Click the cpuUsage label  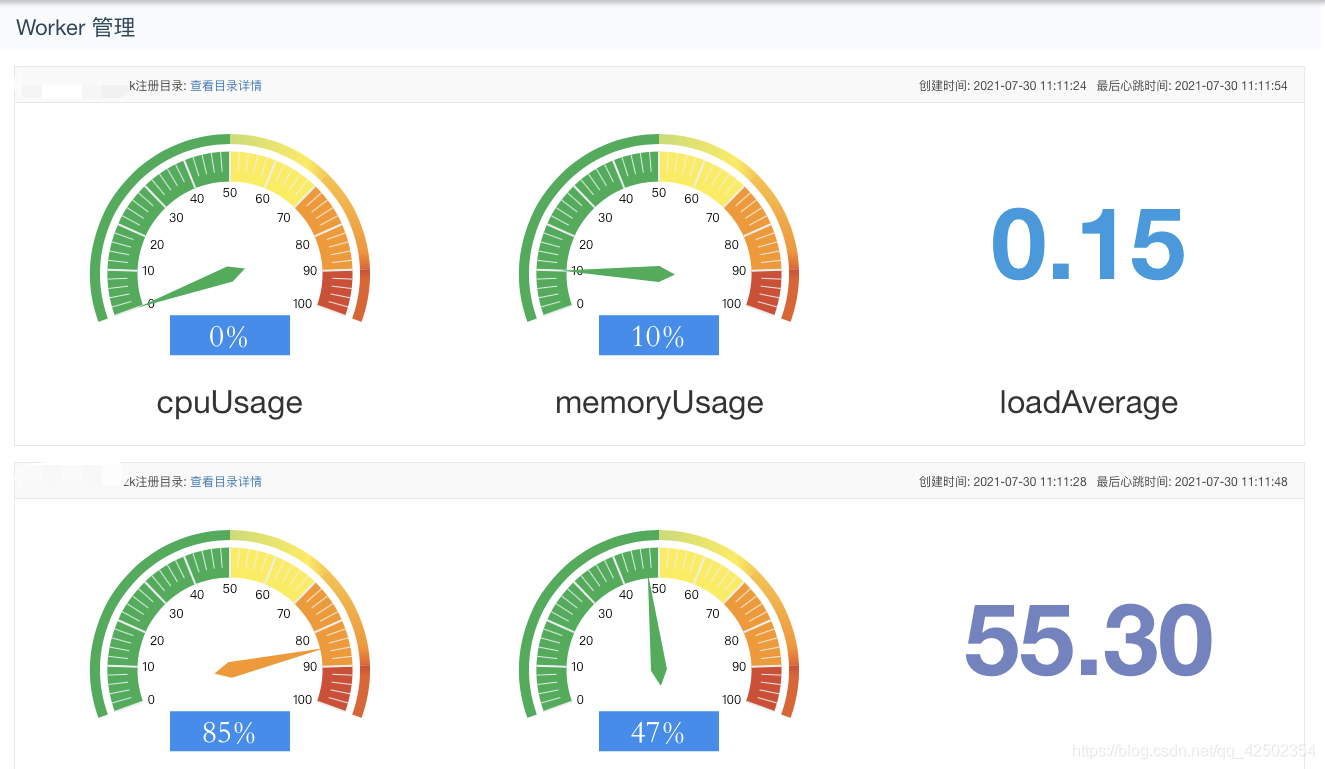pos(230,403)
